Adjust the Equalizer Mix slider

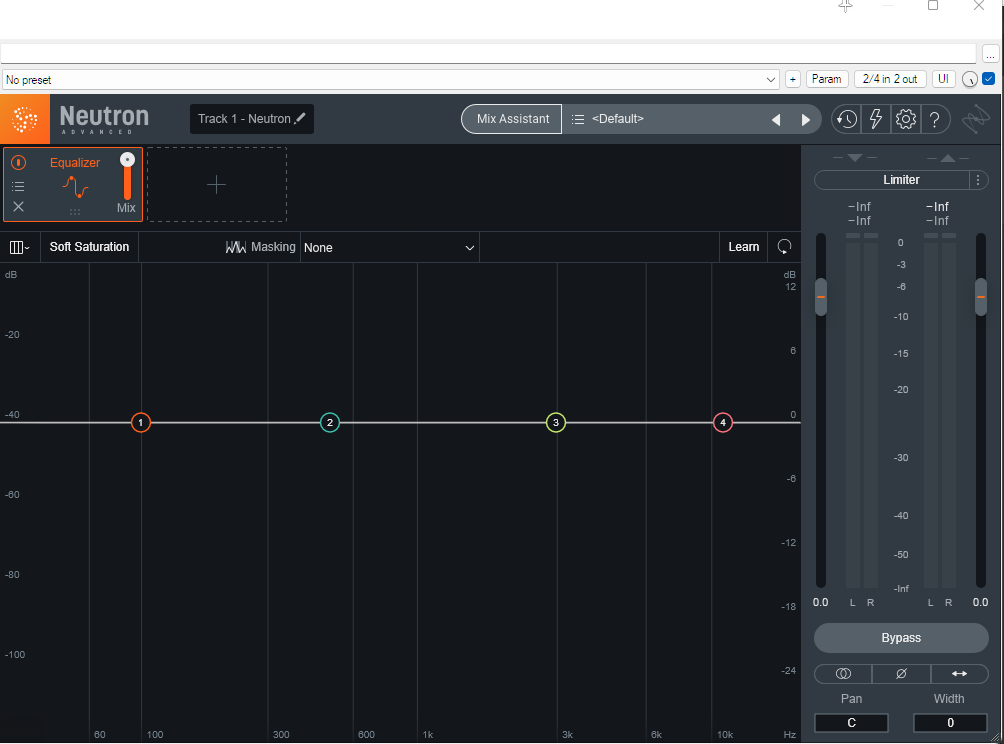127,177
